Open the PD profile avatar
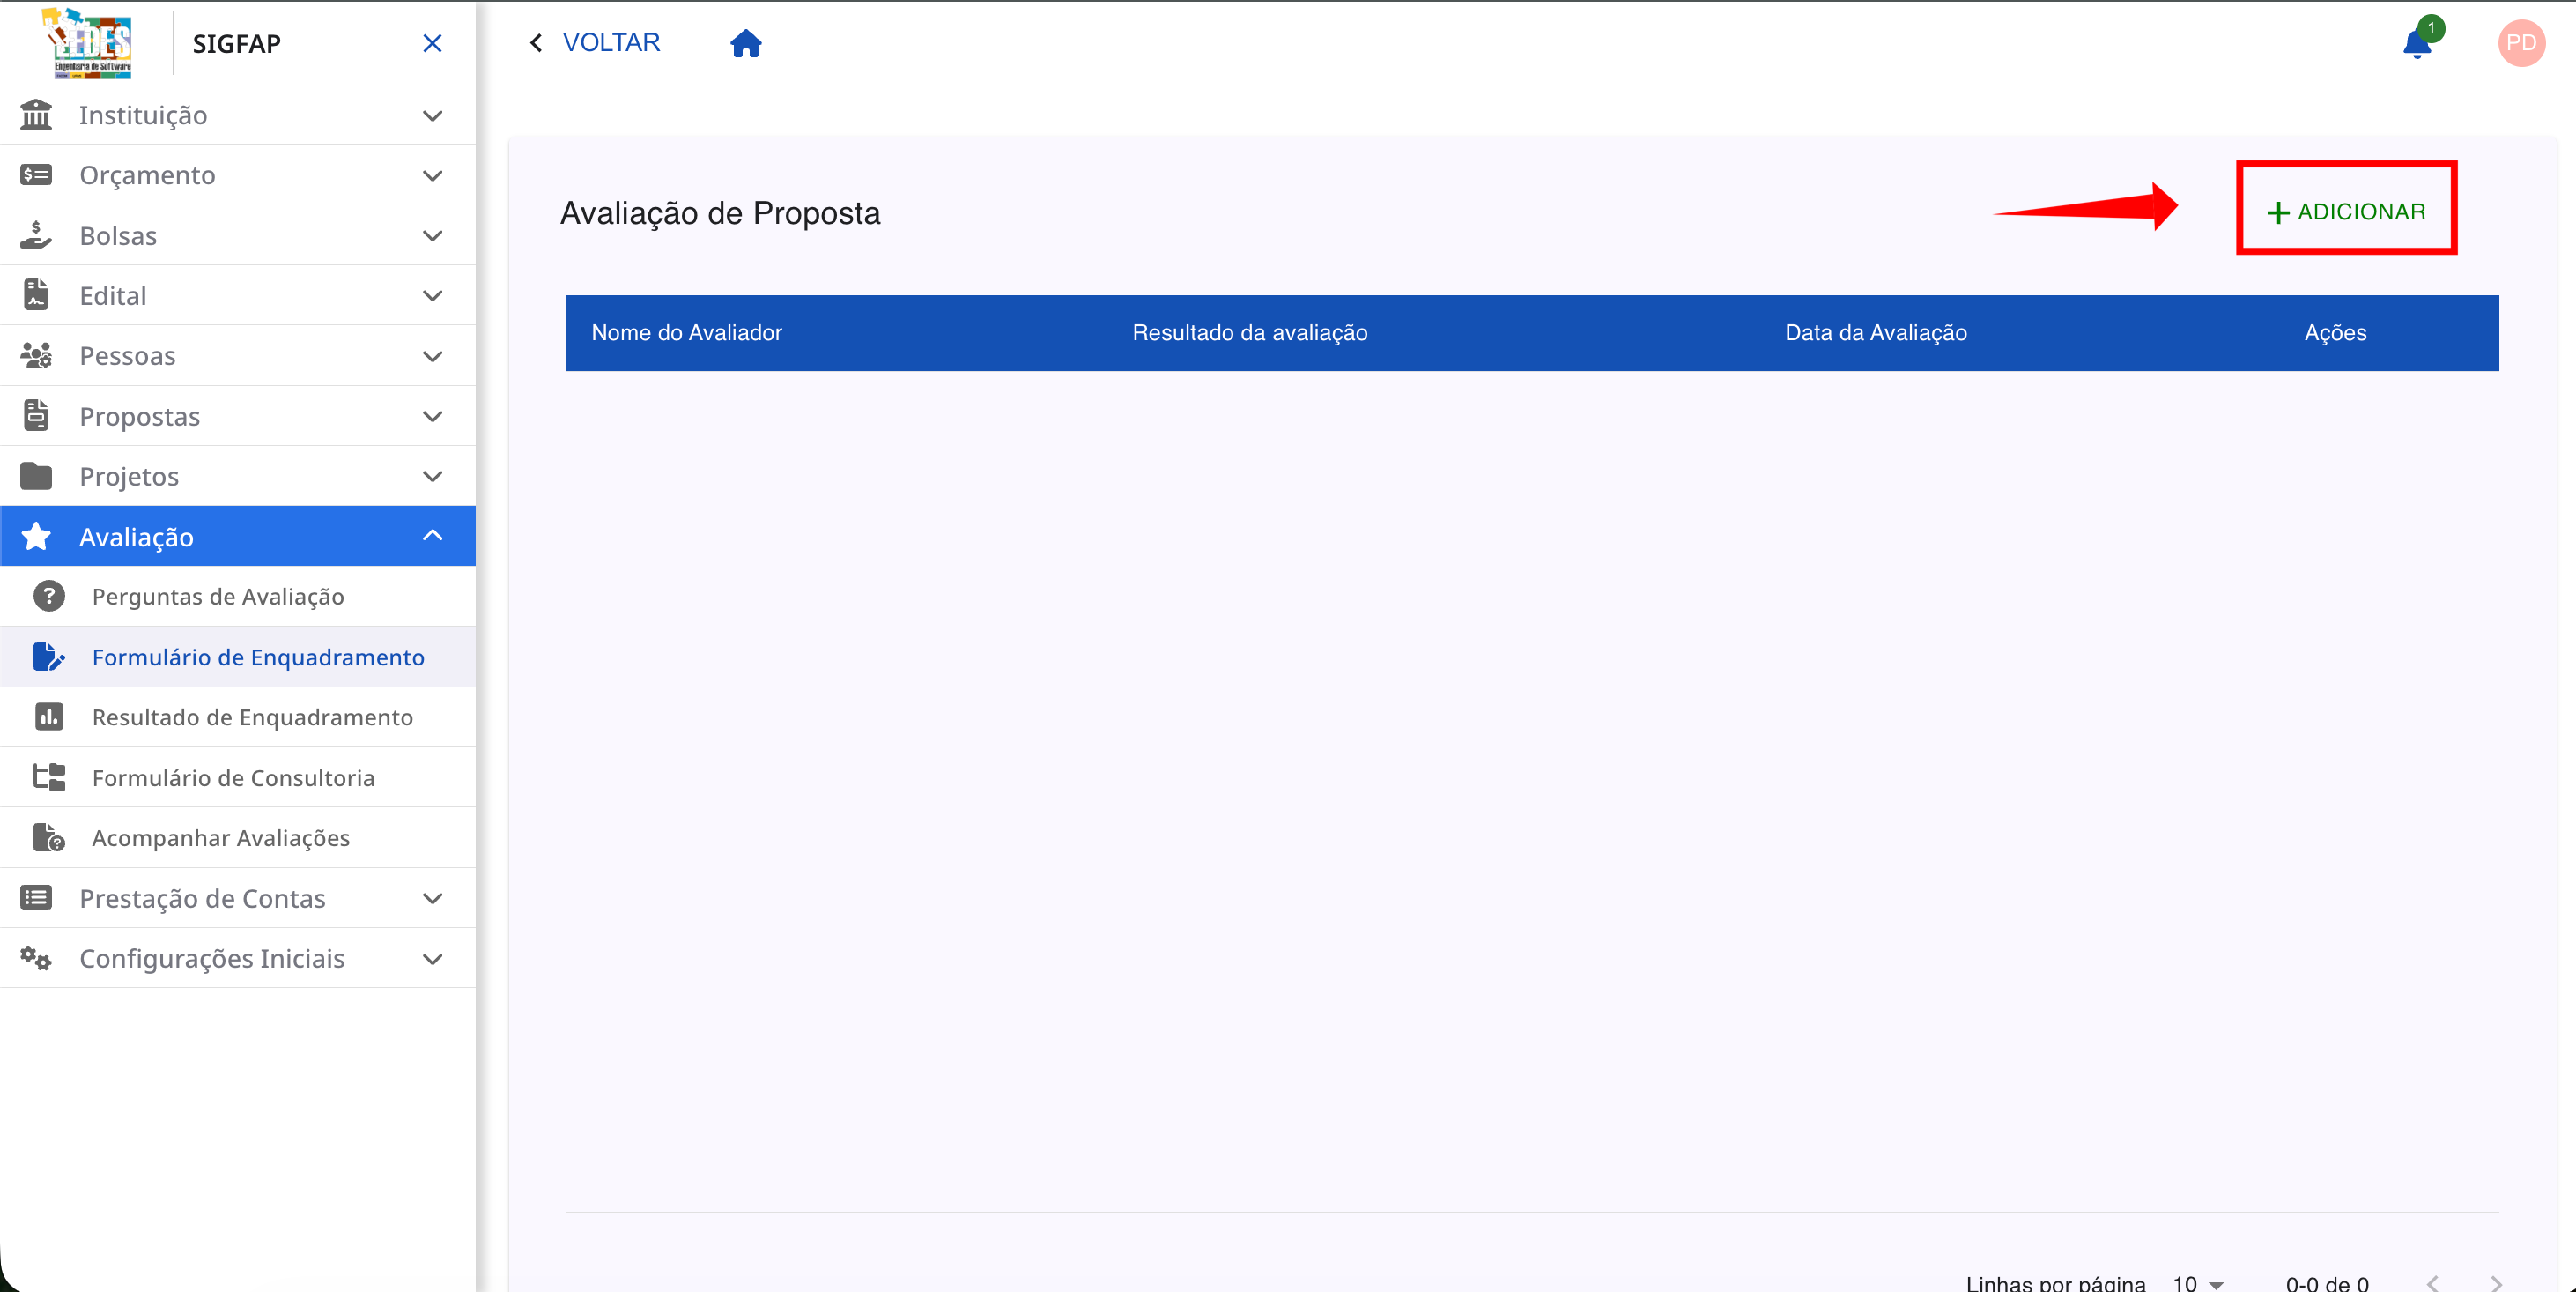The height and width of the screenshot is (1292, 2576). [2521, 42]
